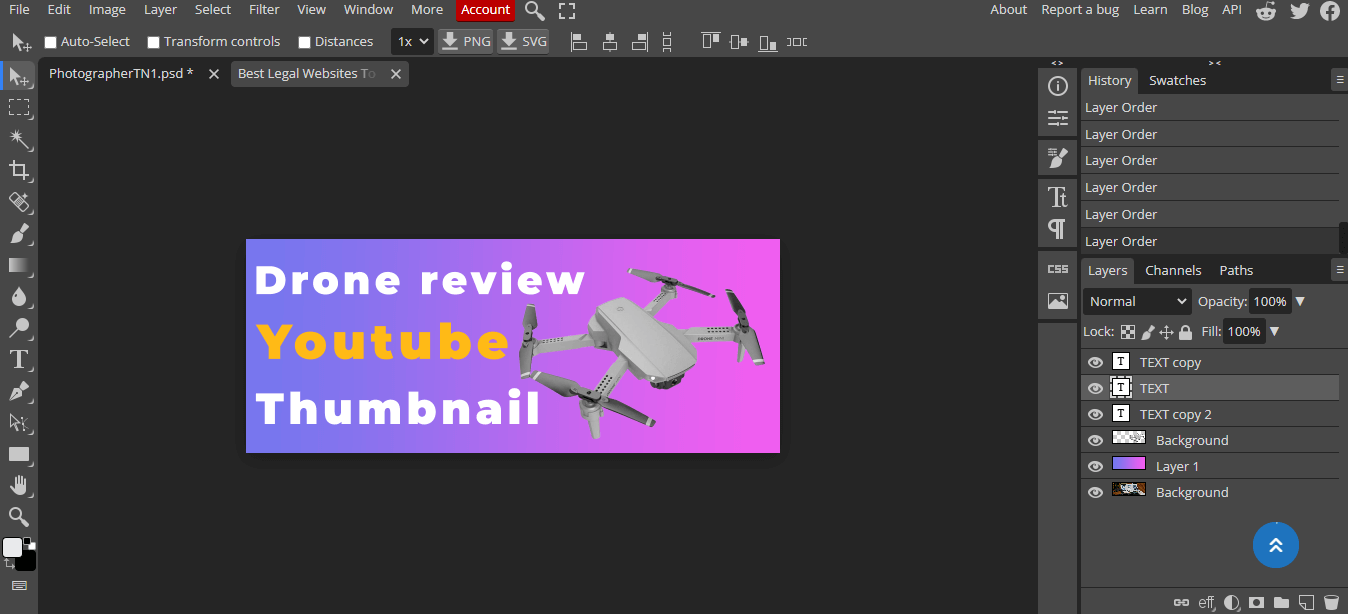Open the Layers panel options menu
Screen dimensions: 1348x614
pos(1339,270)
